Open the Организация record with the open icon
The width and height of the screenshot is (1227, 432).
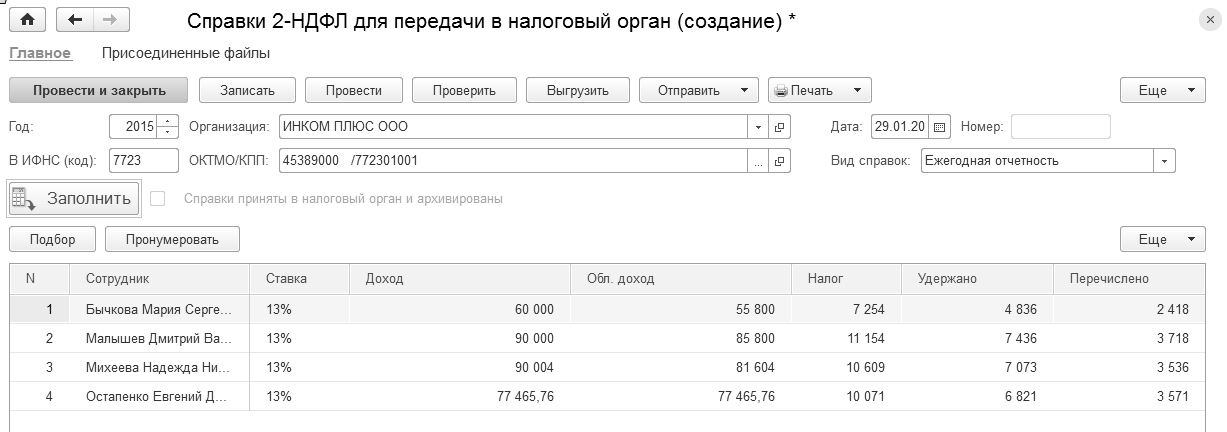[x=780, y=127]
